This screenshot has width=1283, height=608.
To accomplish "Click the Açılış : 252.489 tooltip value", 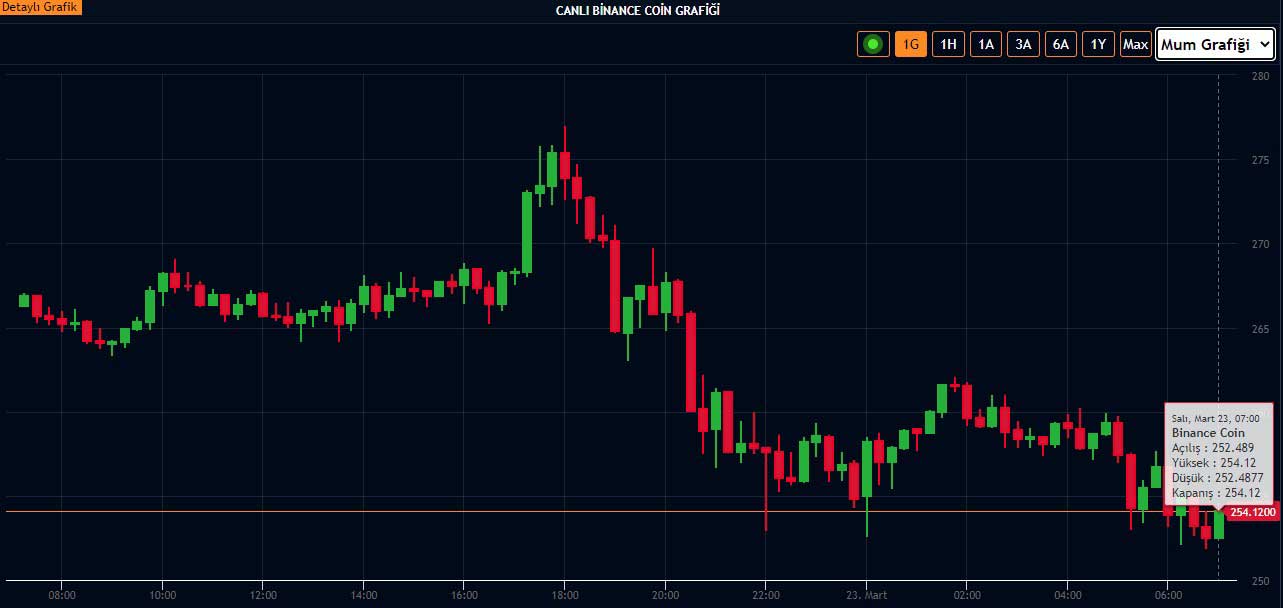I will [x=1212, y=447].
